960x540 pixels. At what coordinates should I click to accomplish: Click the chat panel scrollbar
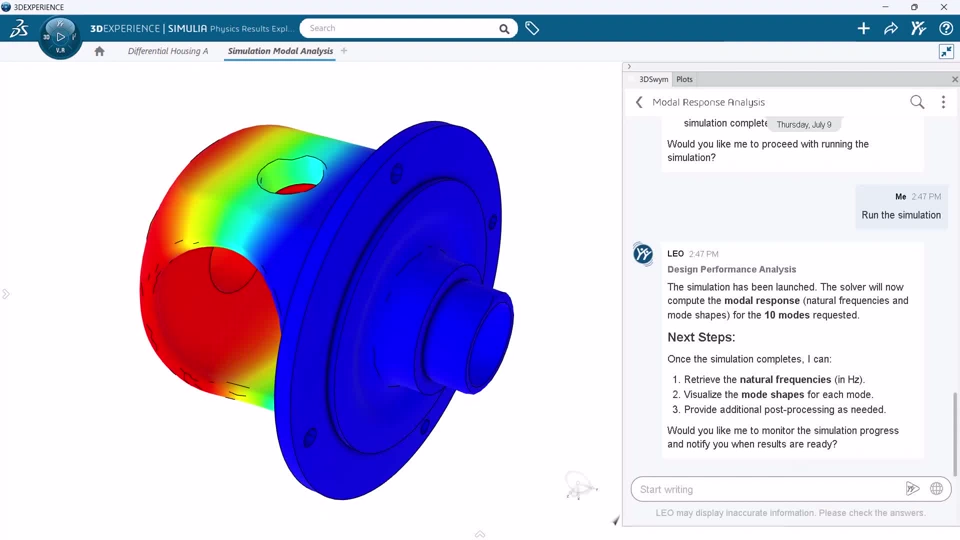pos(954,433)
